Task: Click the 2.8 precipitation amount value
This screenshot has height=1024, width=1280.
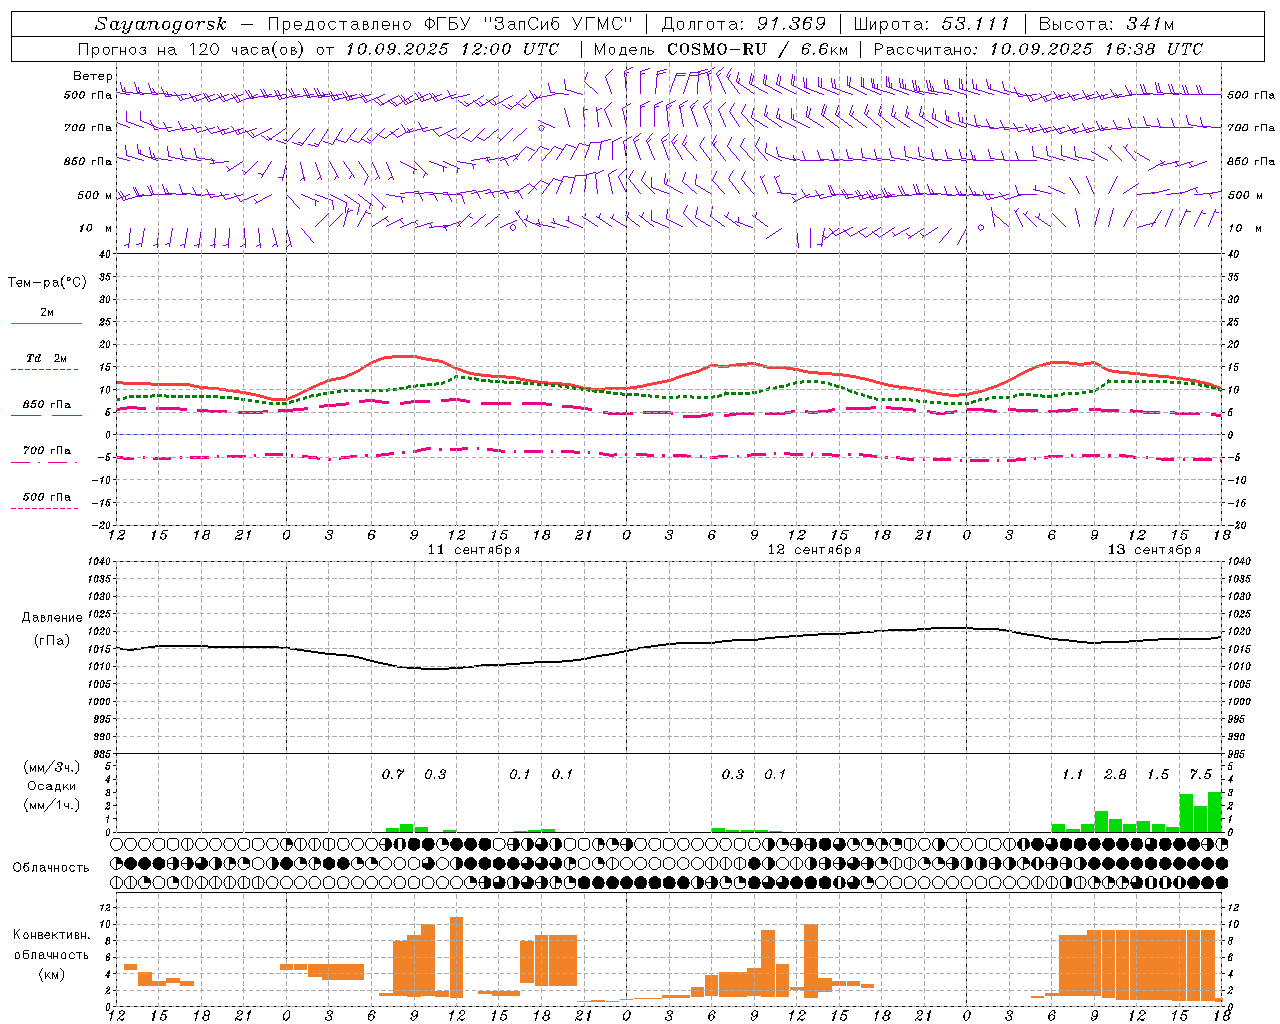Action: (1115, 774)
